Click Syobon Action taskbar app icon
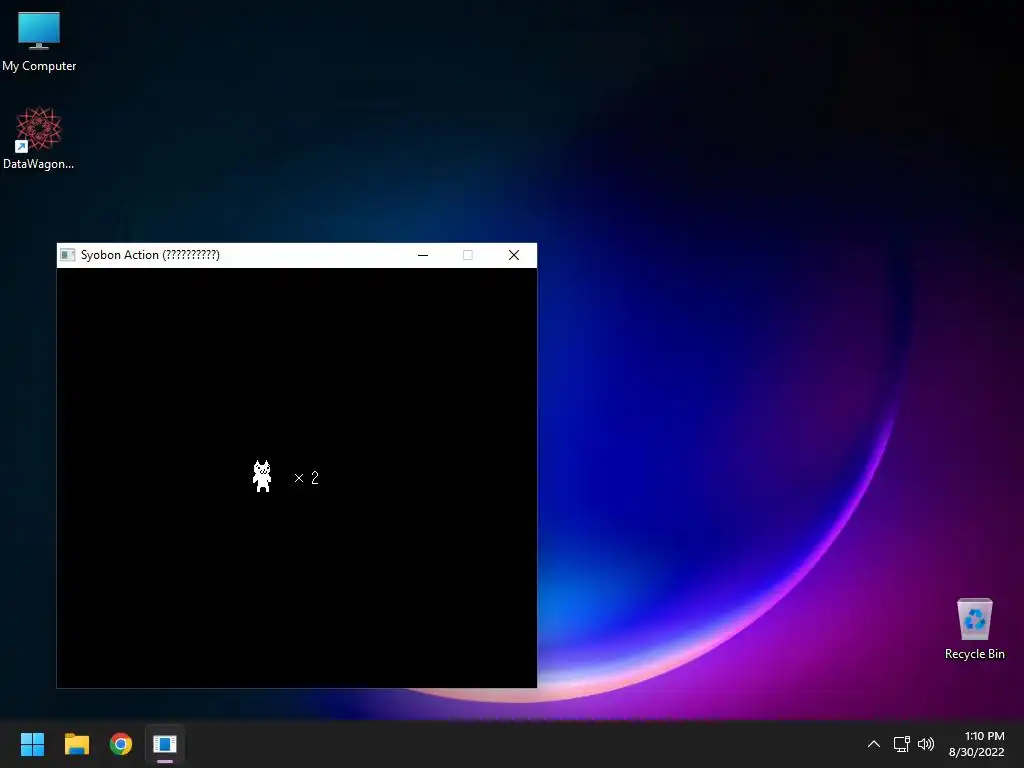The image size is (1024, 768). click(x=165, y=744)
